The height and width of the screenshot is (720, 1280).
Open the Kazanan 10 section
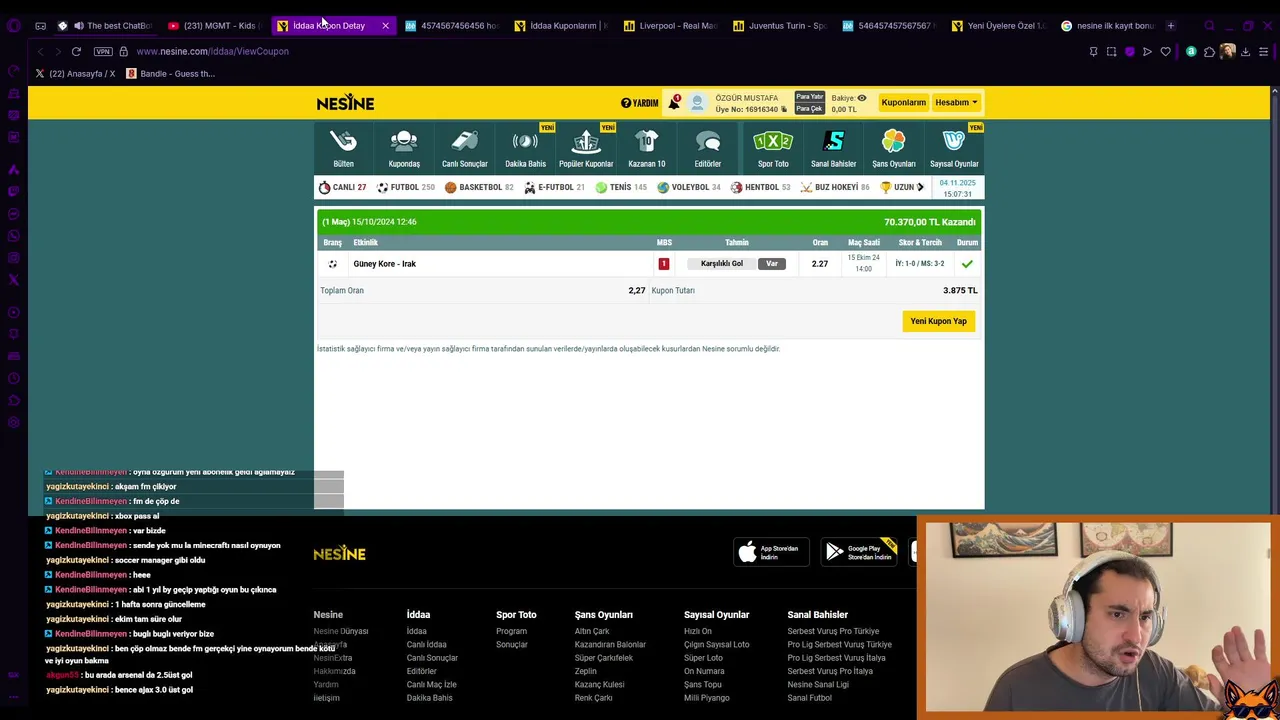(x=647, y=148)
